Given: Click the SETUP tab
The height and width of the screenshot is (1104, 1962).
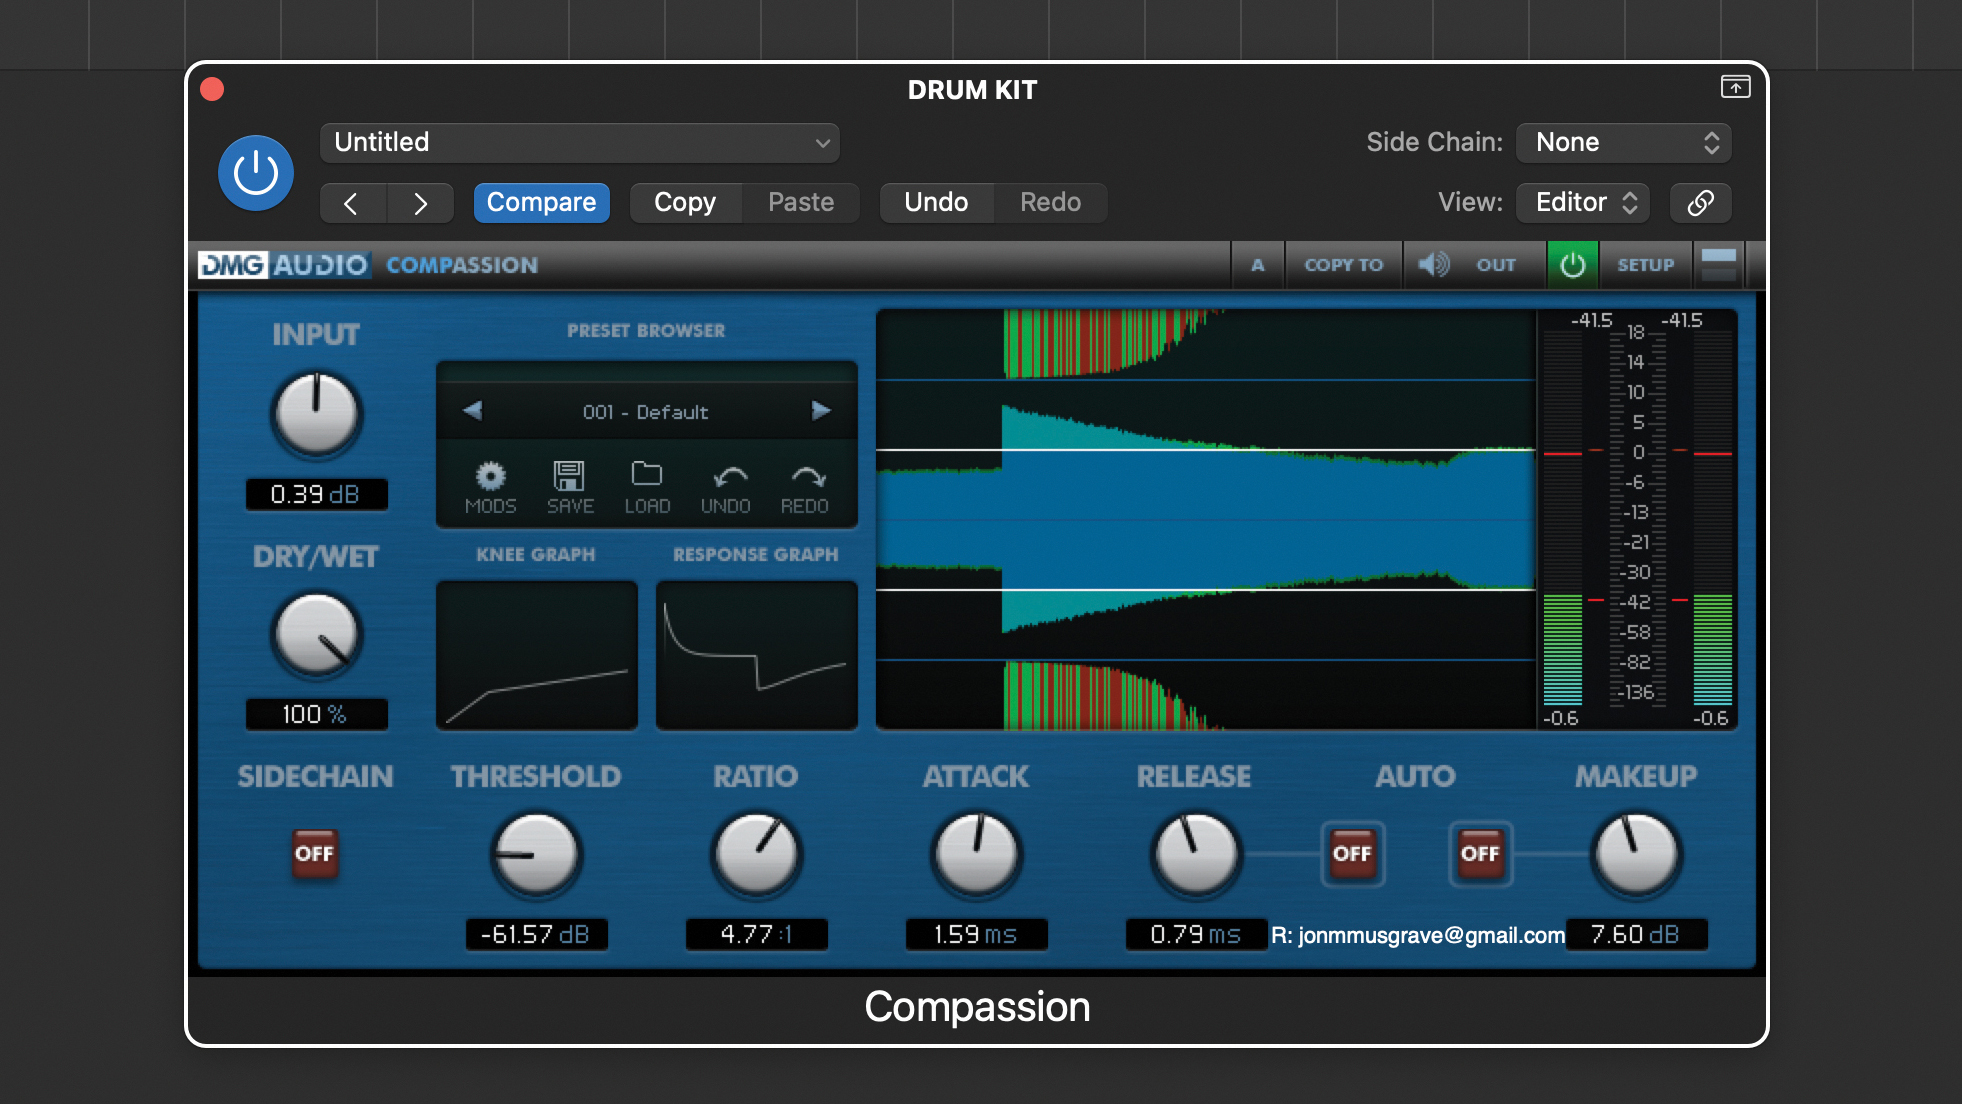Looking at the screenshot, I should coord(1645,265).
